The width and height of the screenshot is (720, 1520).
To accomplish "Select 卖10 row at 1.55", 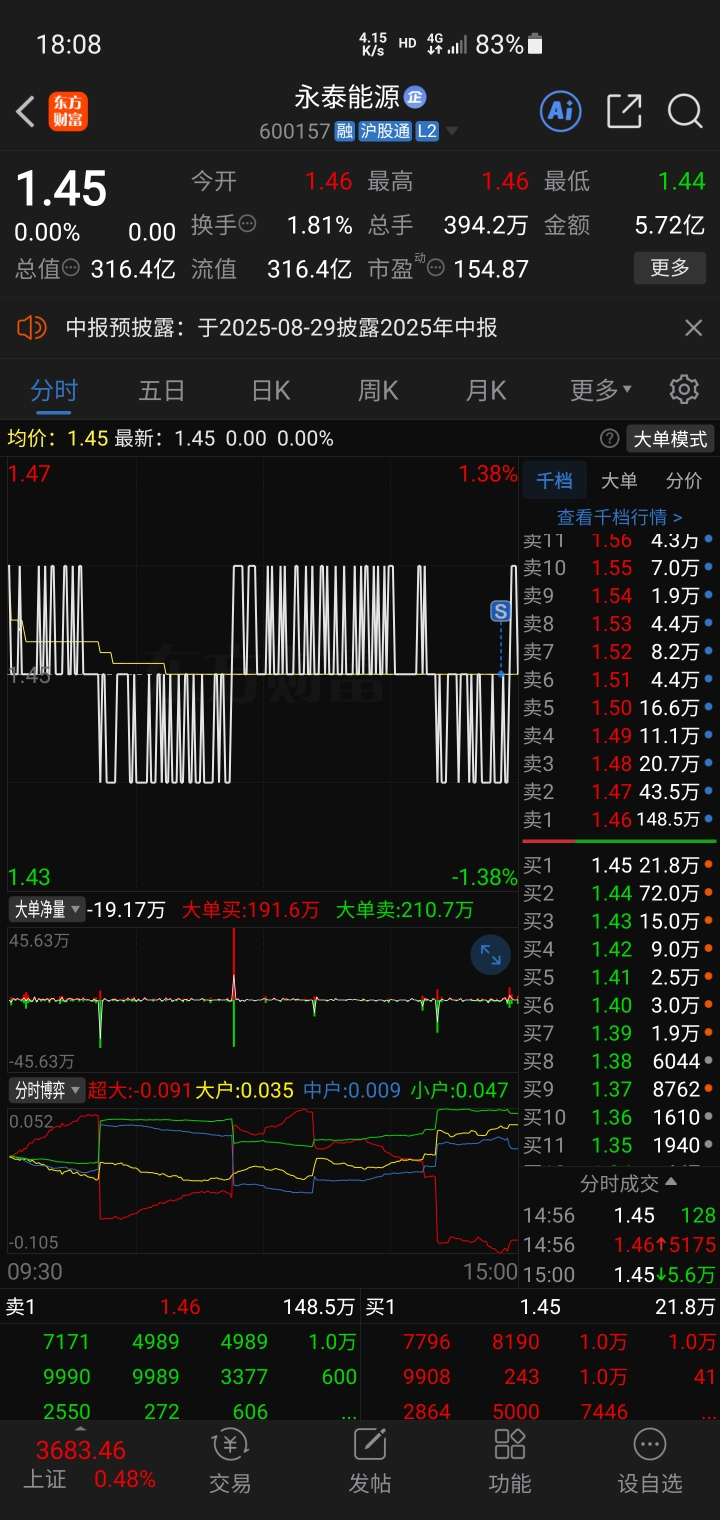I will click(618, 567).
